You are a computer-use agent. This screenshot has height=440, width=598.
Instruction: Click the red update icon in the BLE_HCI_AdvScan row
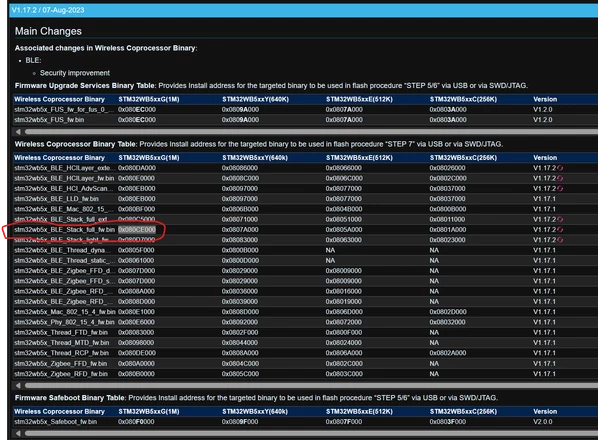click(x=560, y=188)
